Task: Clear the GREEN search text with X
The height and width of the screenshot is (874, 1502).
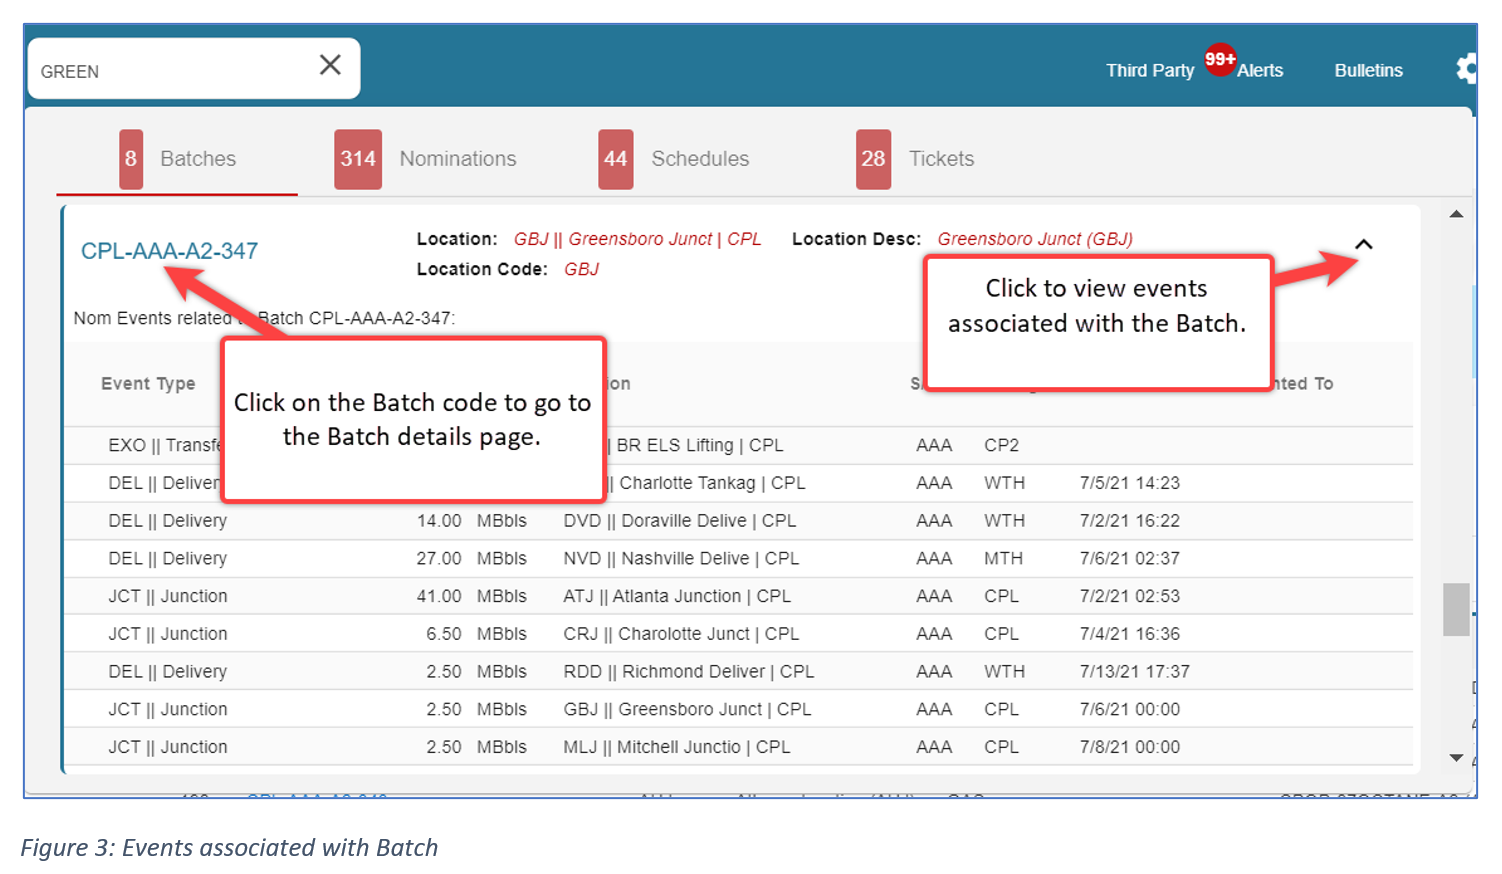Action: point(330,66)
